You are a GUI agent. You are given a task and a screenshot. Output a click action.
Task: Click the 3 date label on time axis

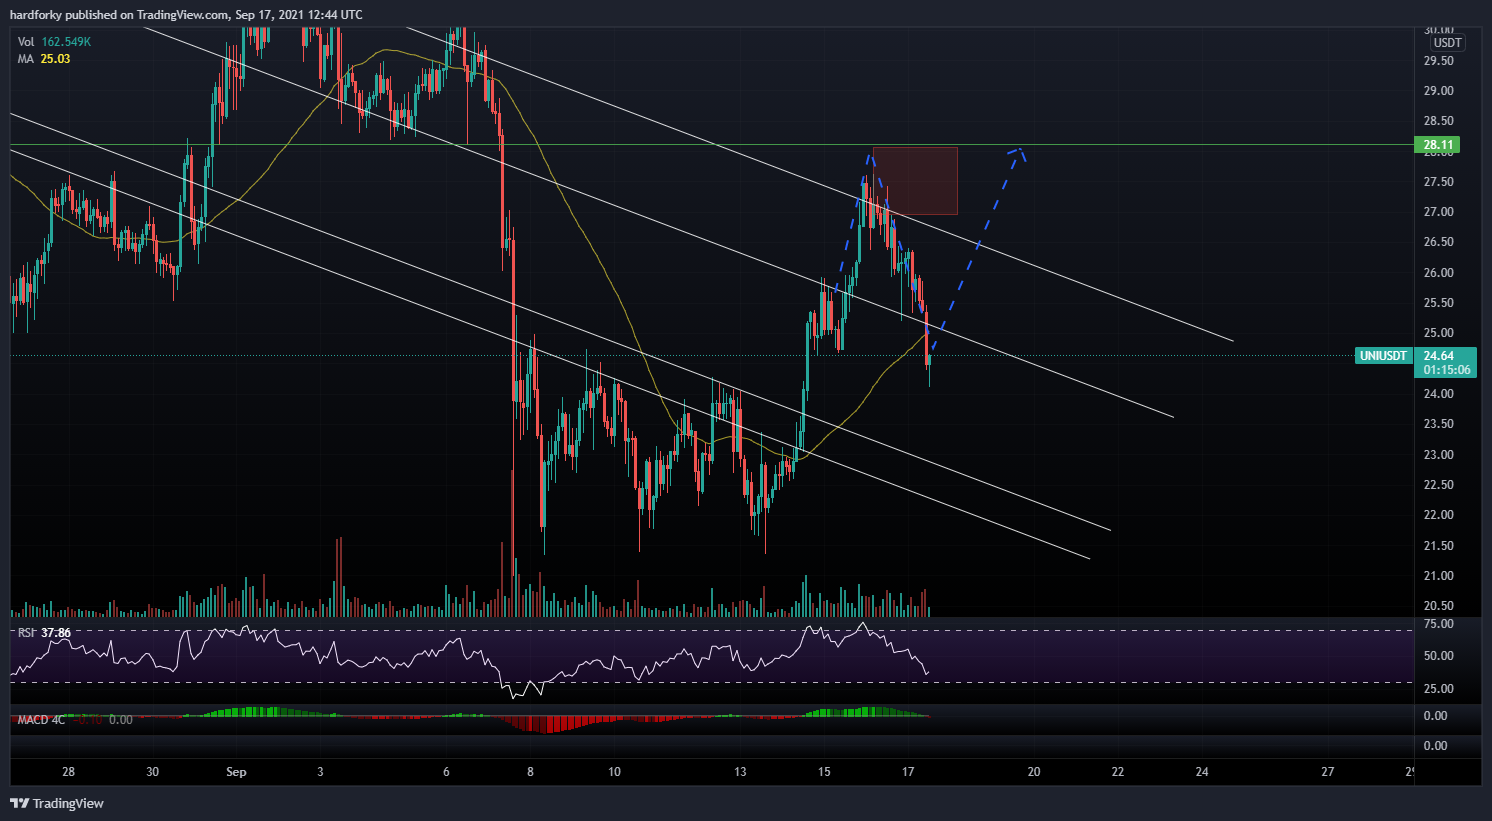320,772
